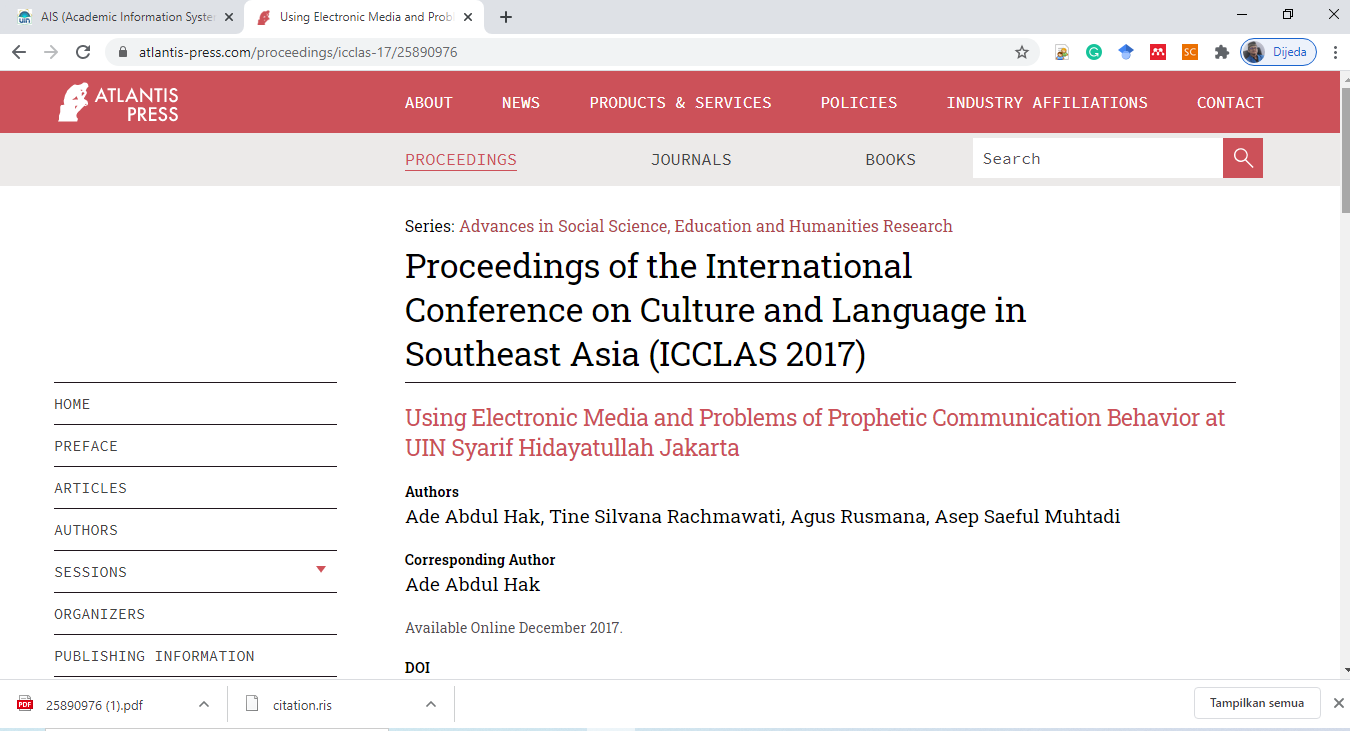Open the Extensions puzzle piece menu
The height and width of the screenshot is (731, 1350).
[x=1221, y=52]
